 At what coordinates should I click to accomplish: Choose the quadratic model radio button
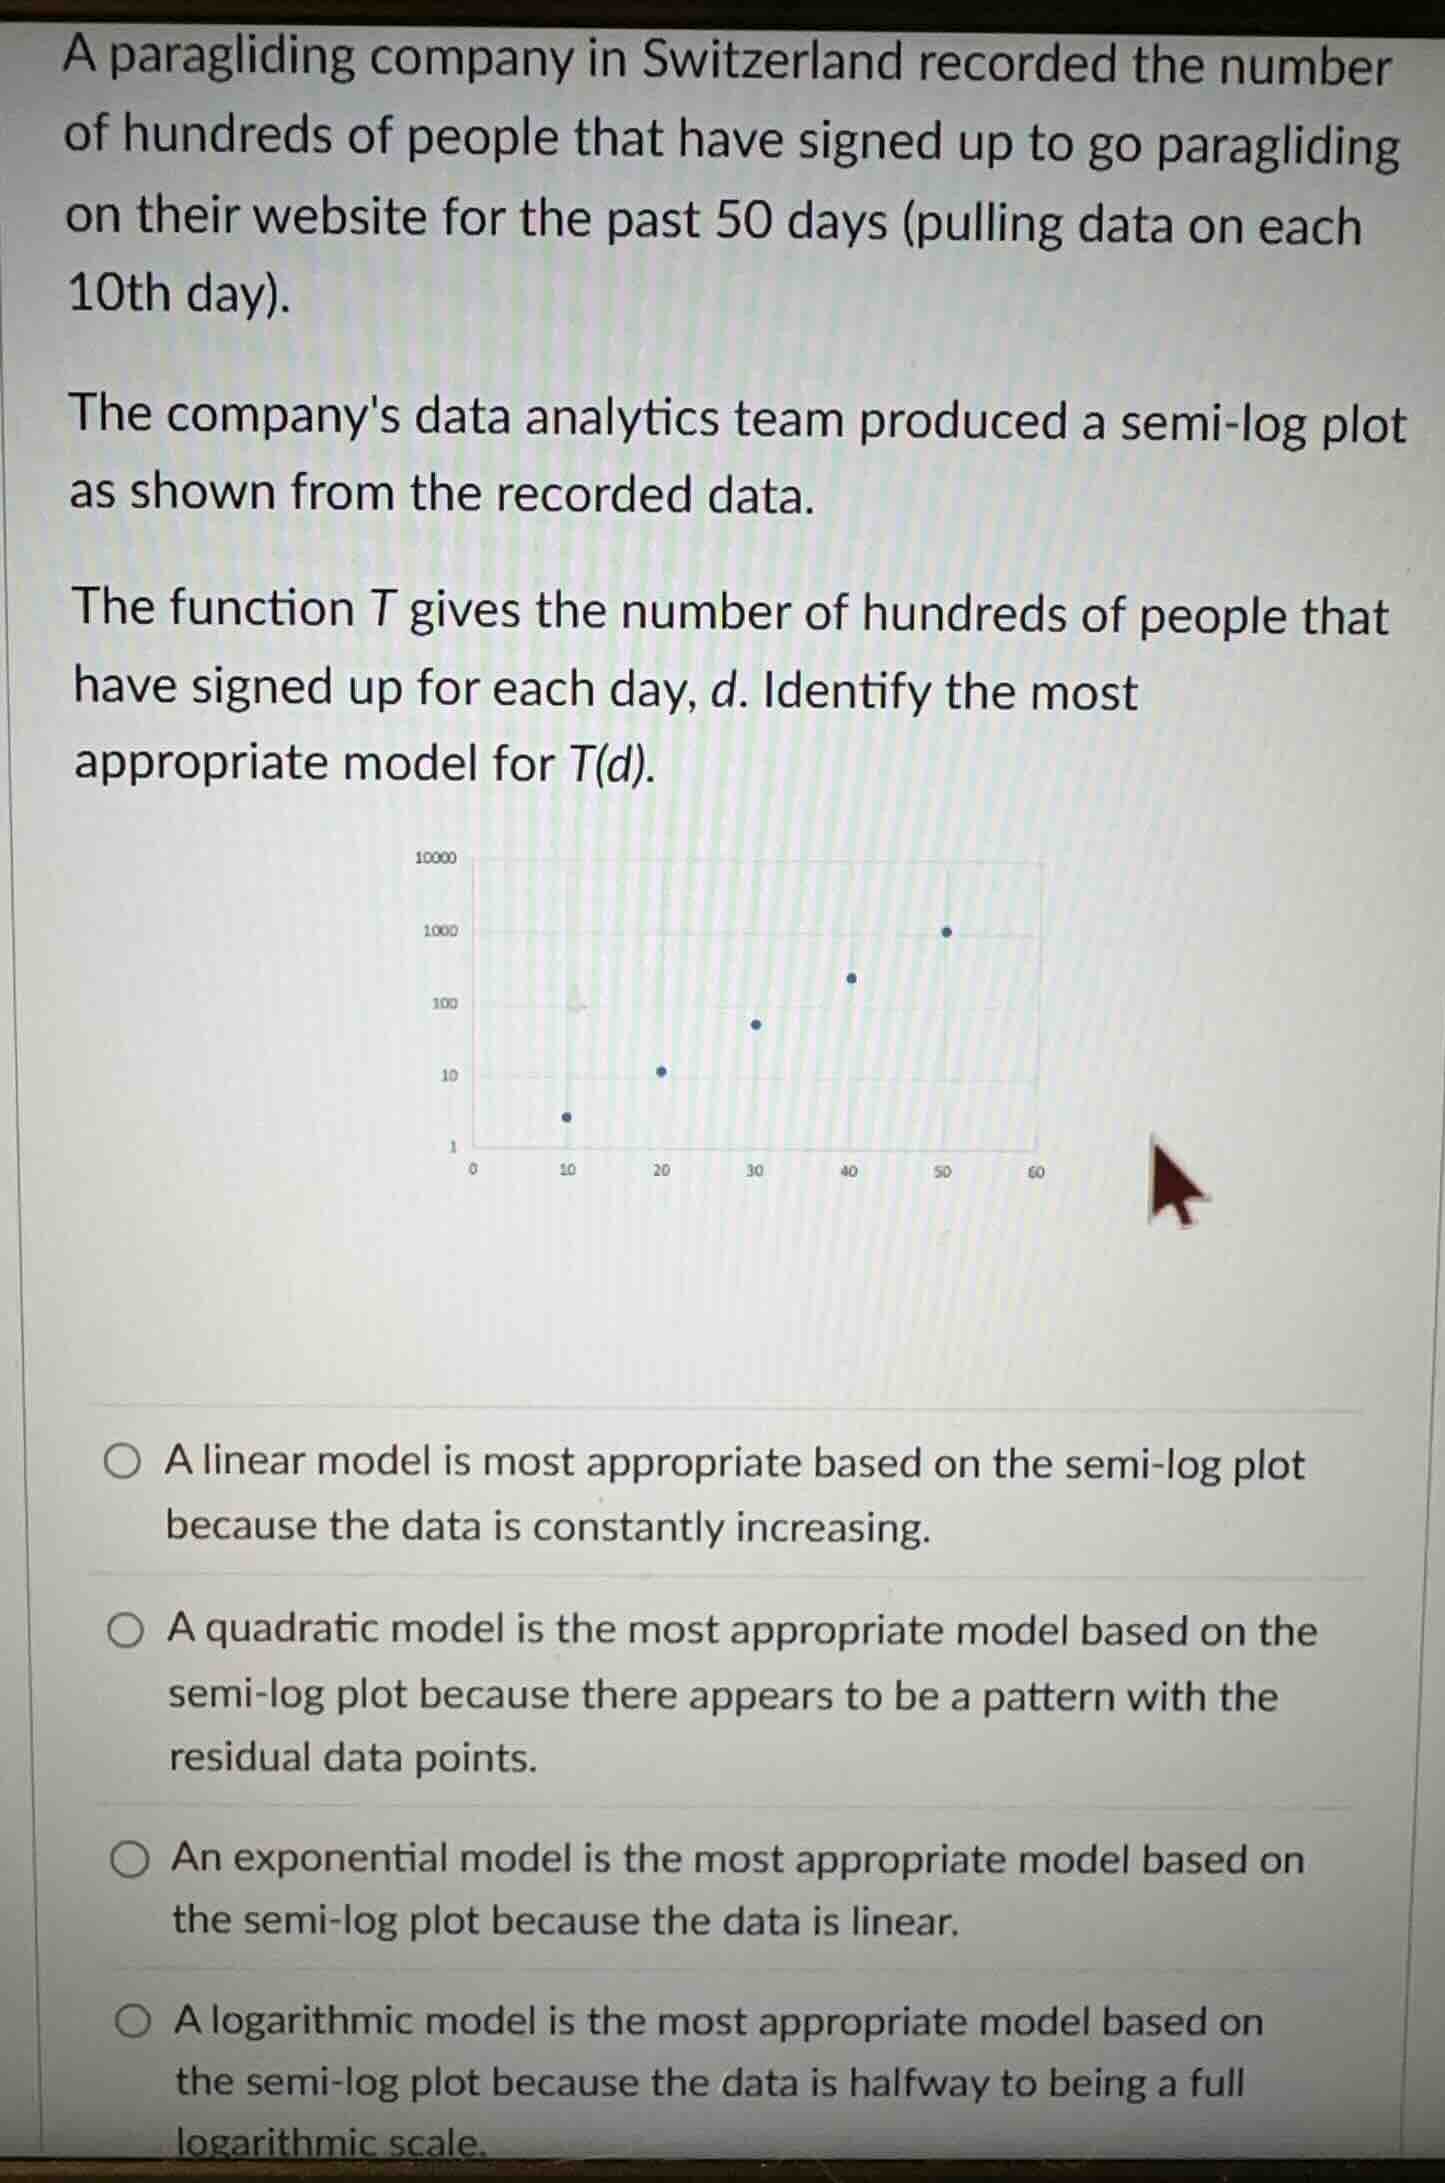pyautogui.click(x=126, y=1631)
